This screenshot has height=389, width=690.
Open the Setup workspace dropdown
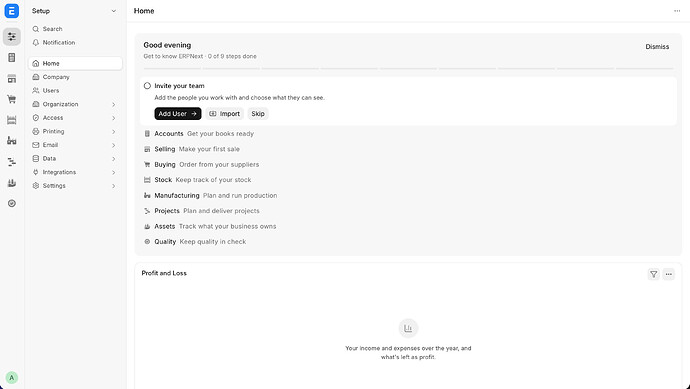pyautogui.click(x=74, y=11)
